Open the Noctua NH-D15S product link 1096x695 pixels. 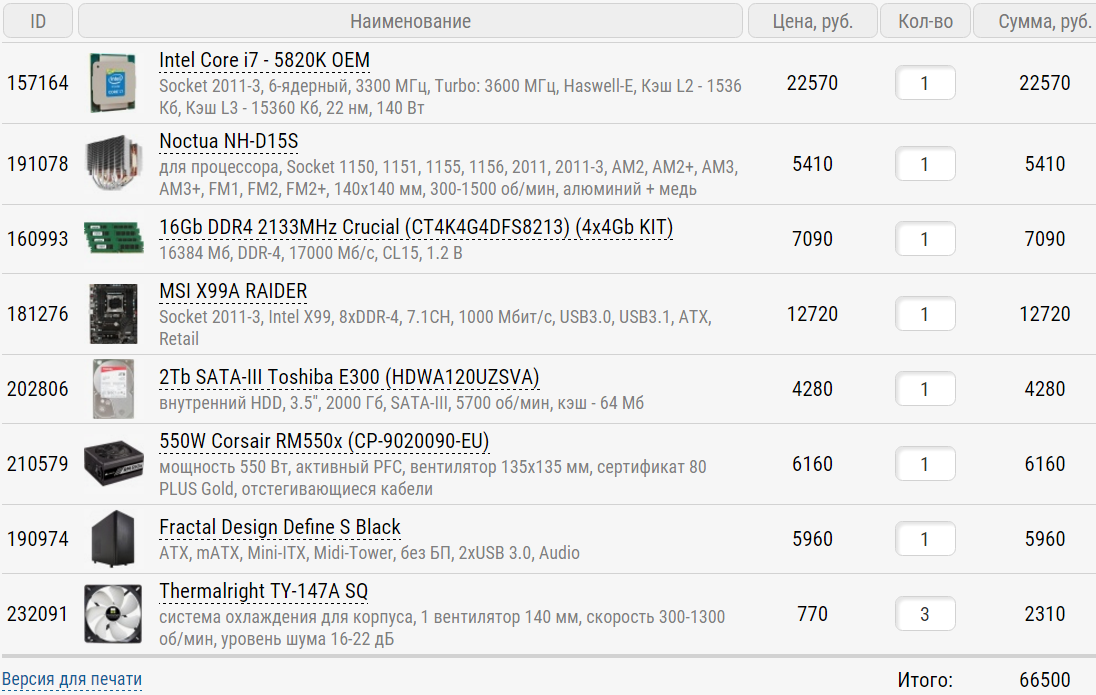click(x=228, y=142)
